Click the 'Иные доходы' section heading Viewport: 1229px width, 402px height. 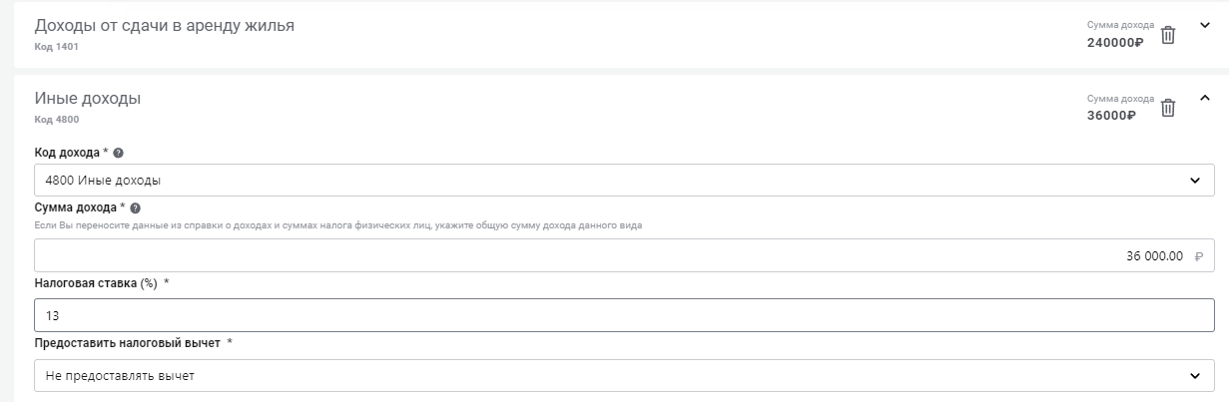(88, 98)
